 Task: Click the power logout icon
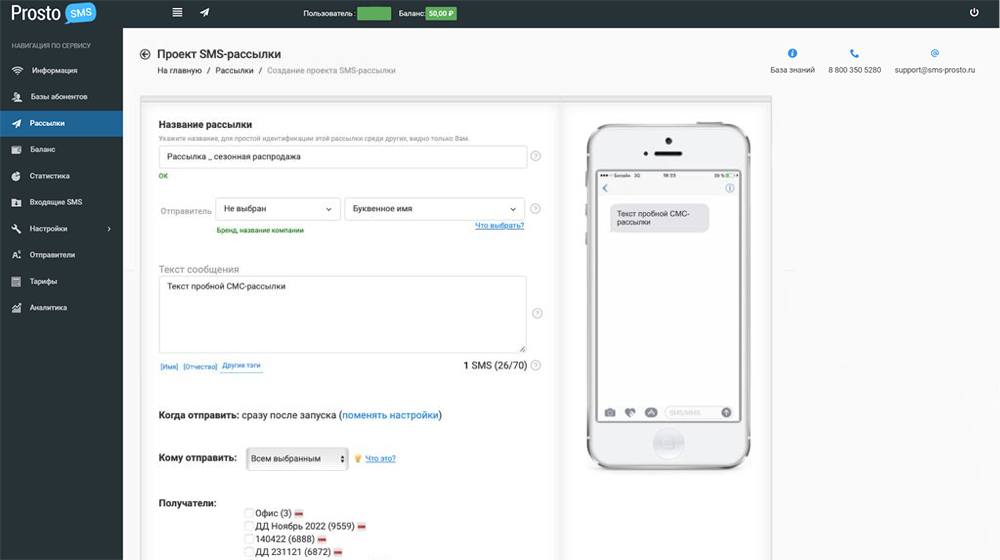tap(974, 13)
